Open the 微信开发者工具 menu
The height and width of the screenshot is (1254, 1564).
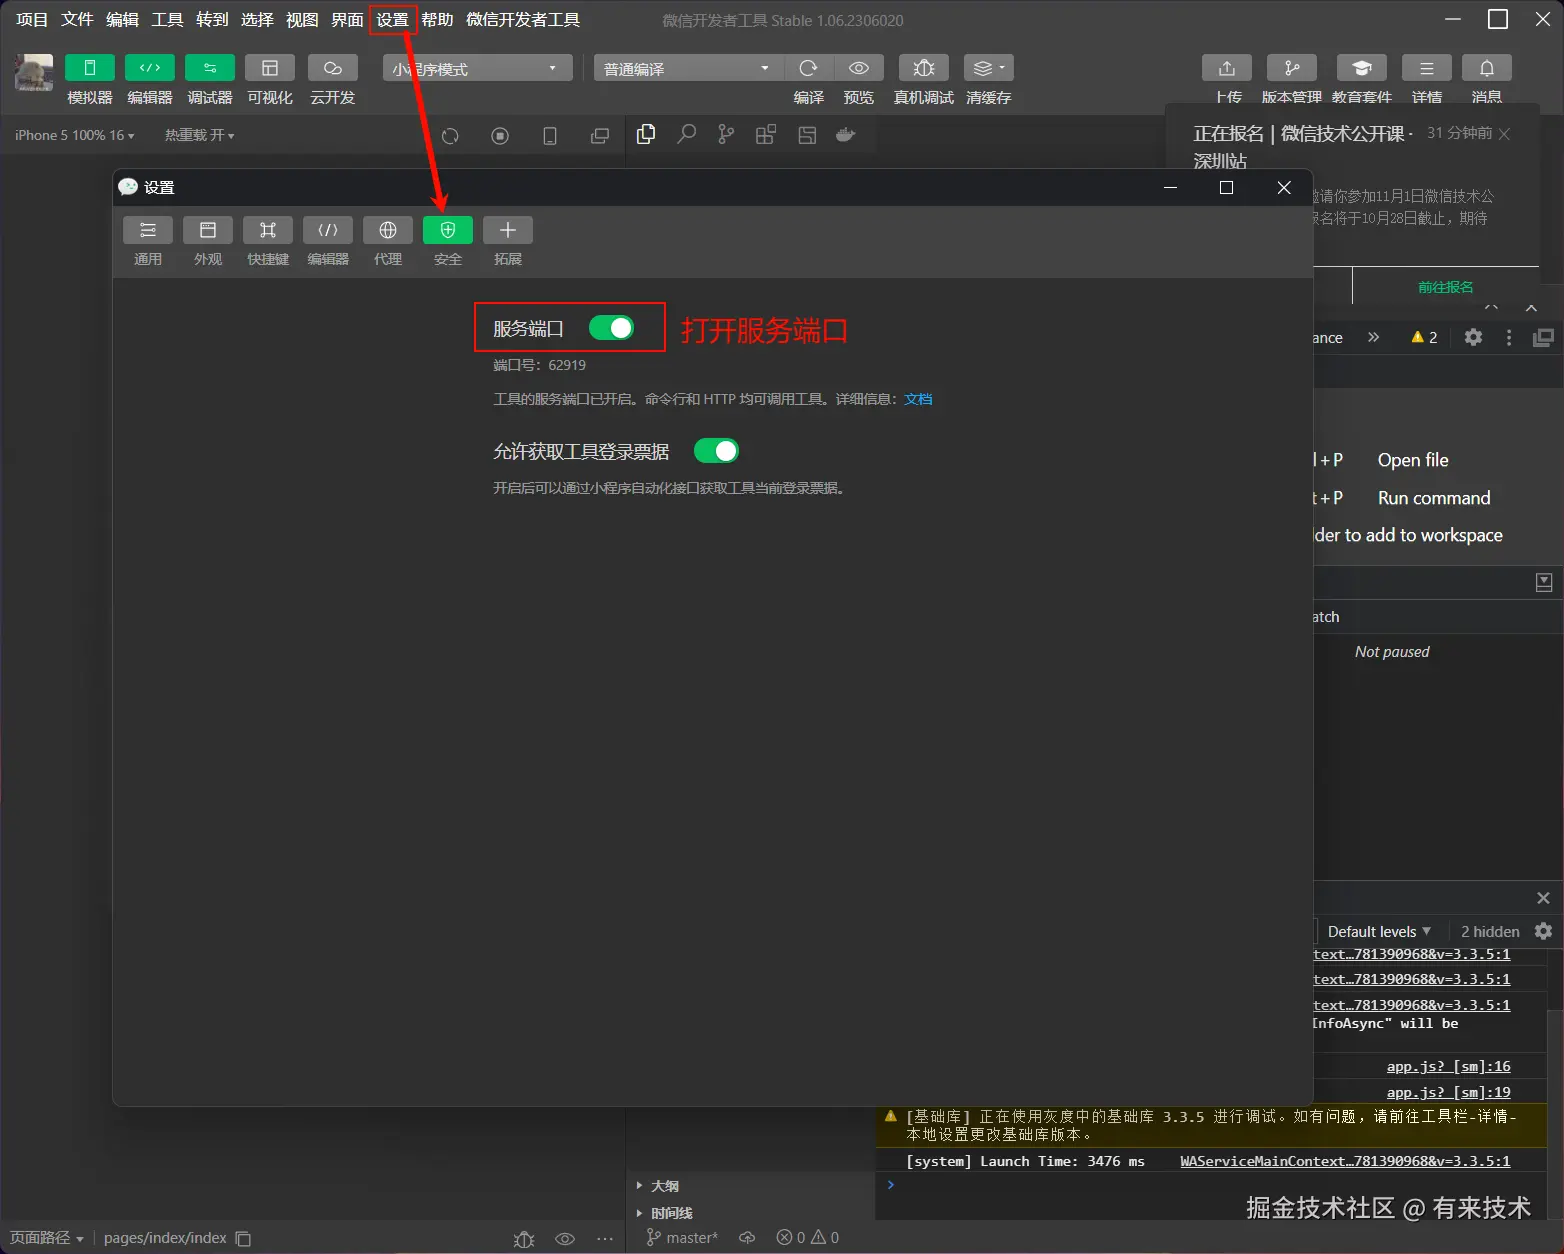coord(523,19)
